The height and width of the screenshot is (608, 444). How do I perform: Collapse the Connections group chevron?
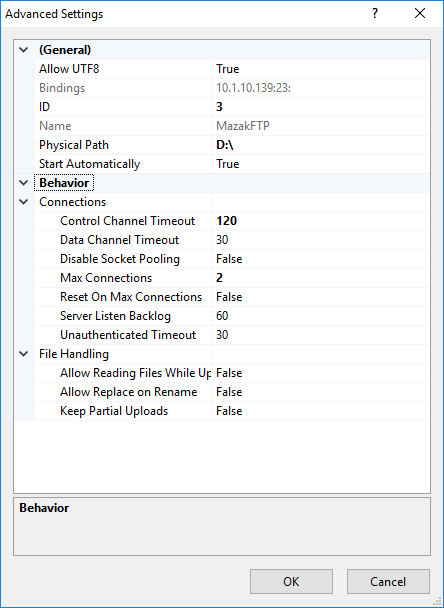tap(24, 202)
